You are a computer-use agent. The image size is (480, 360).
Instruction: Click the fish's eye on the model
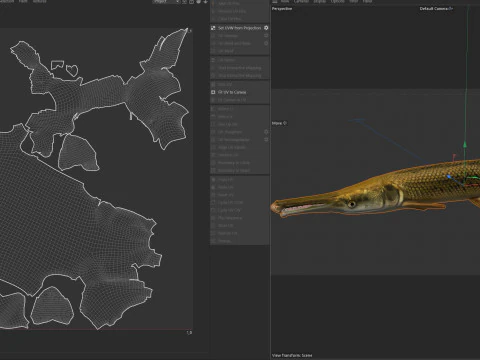[x=351, y=204]
